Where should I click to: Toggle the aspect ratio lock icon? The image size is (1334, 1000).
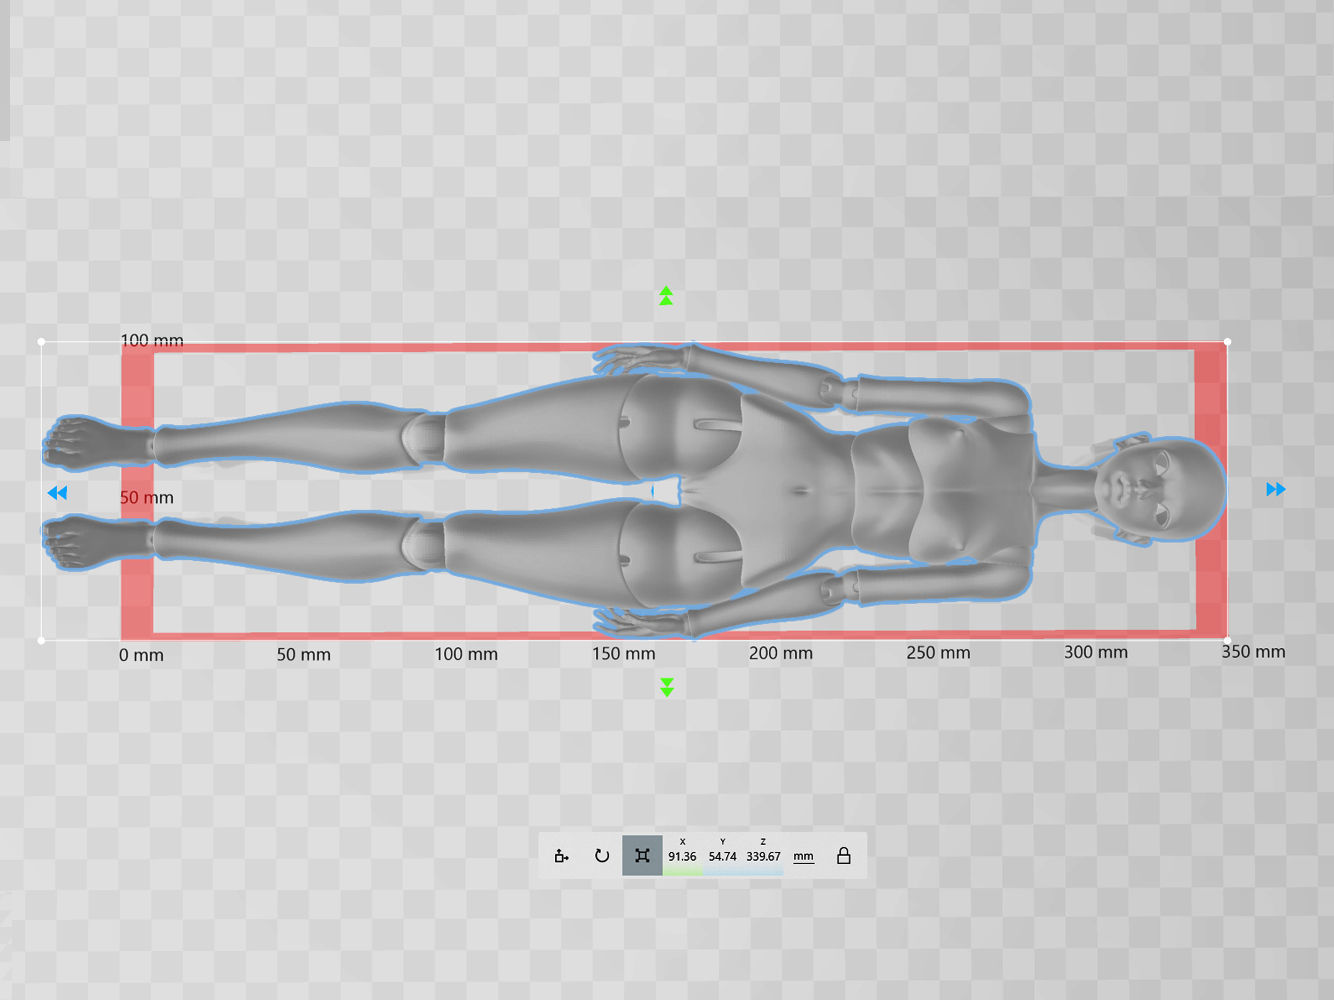point(844,856)
